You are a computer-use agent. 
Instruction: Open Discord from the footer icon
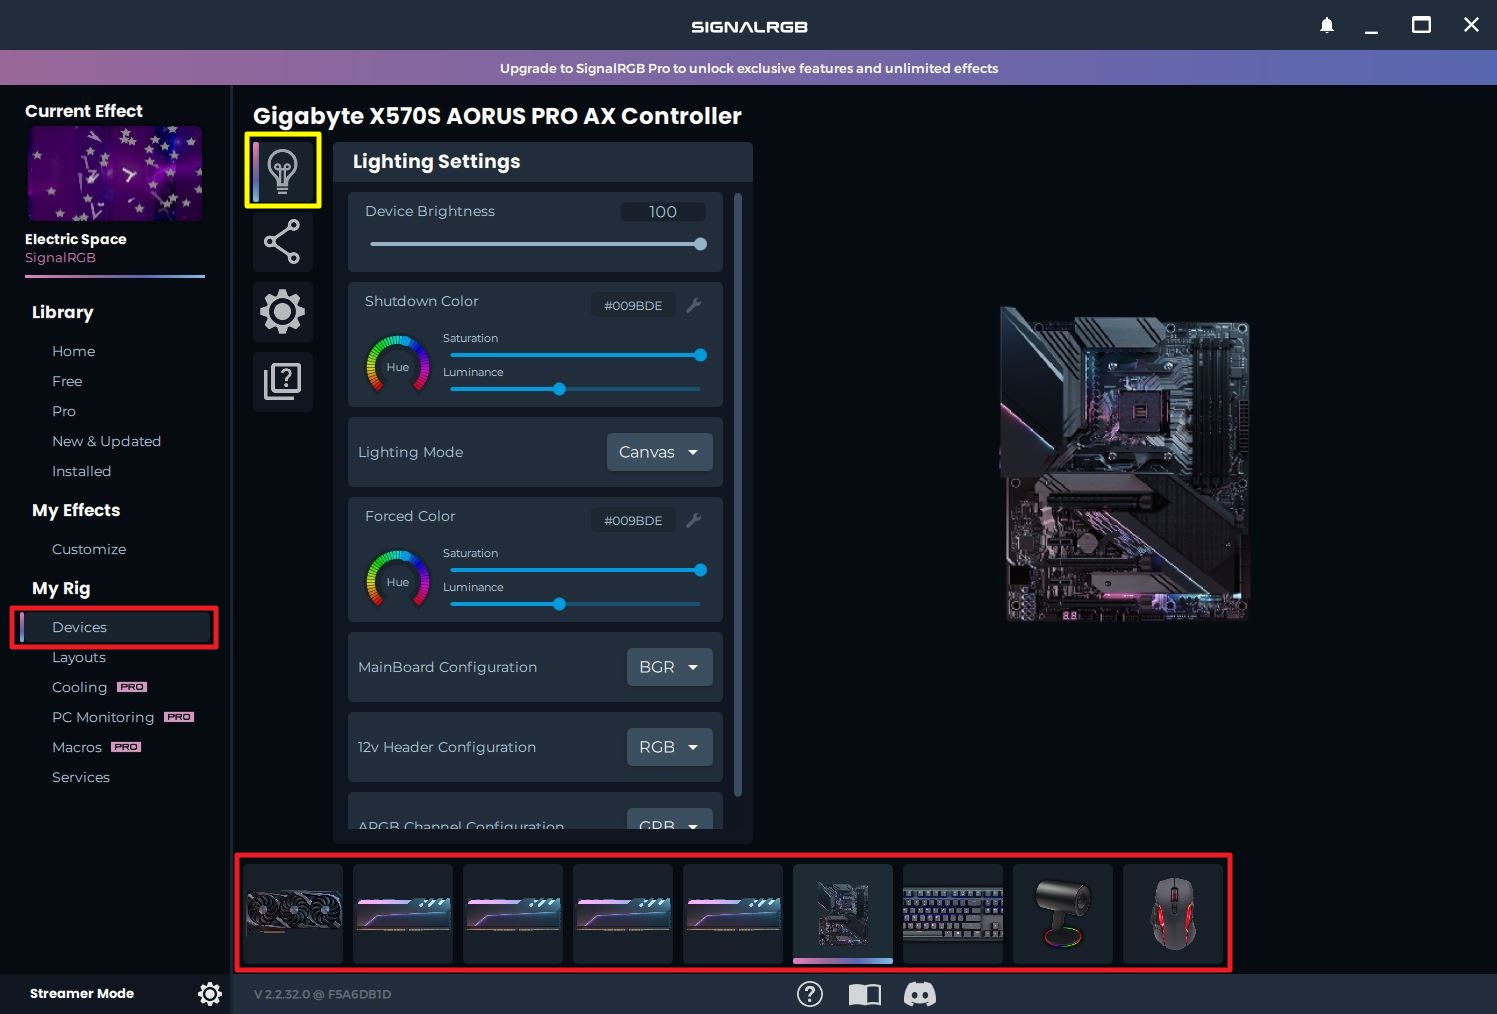[x=920, y=993]
